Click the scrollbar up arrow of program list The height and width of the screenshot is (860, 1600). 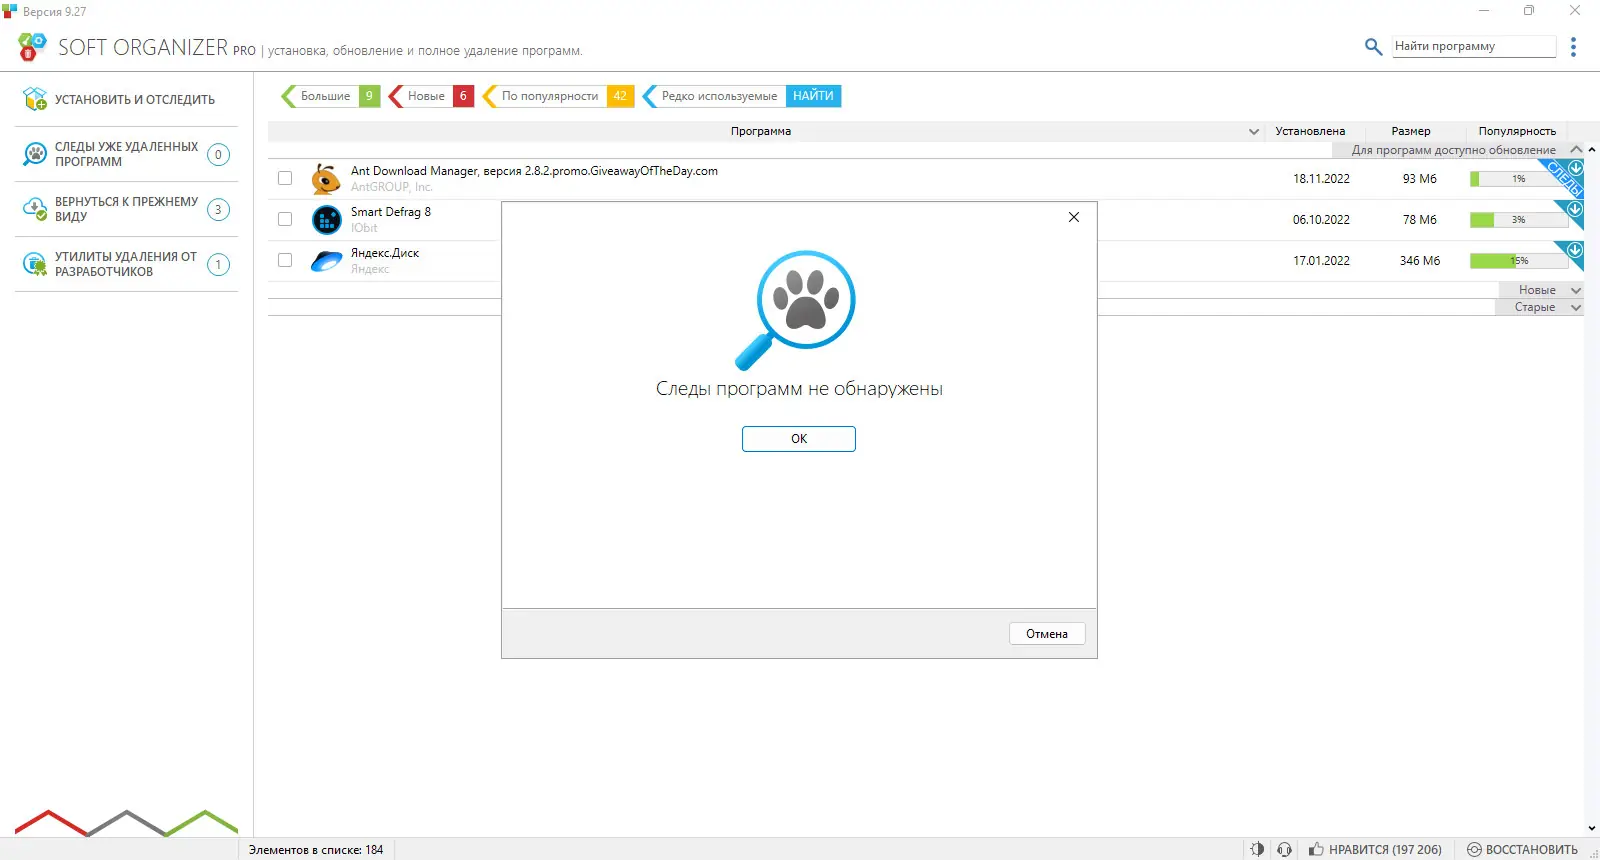[1592, 150]
